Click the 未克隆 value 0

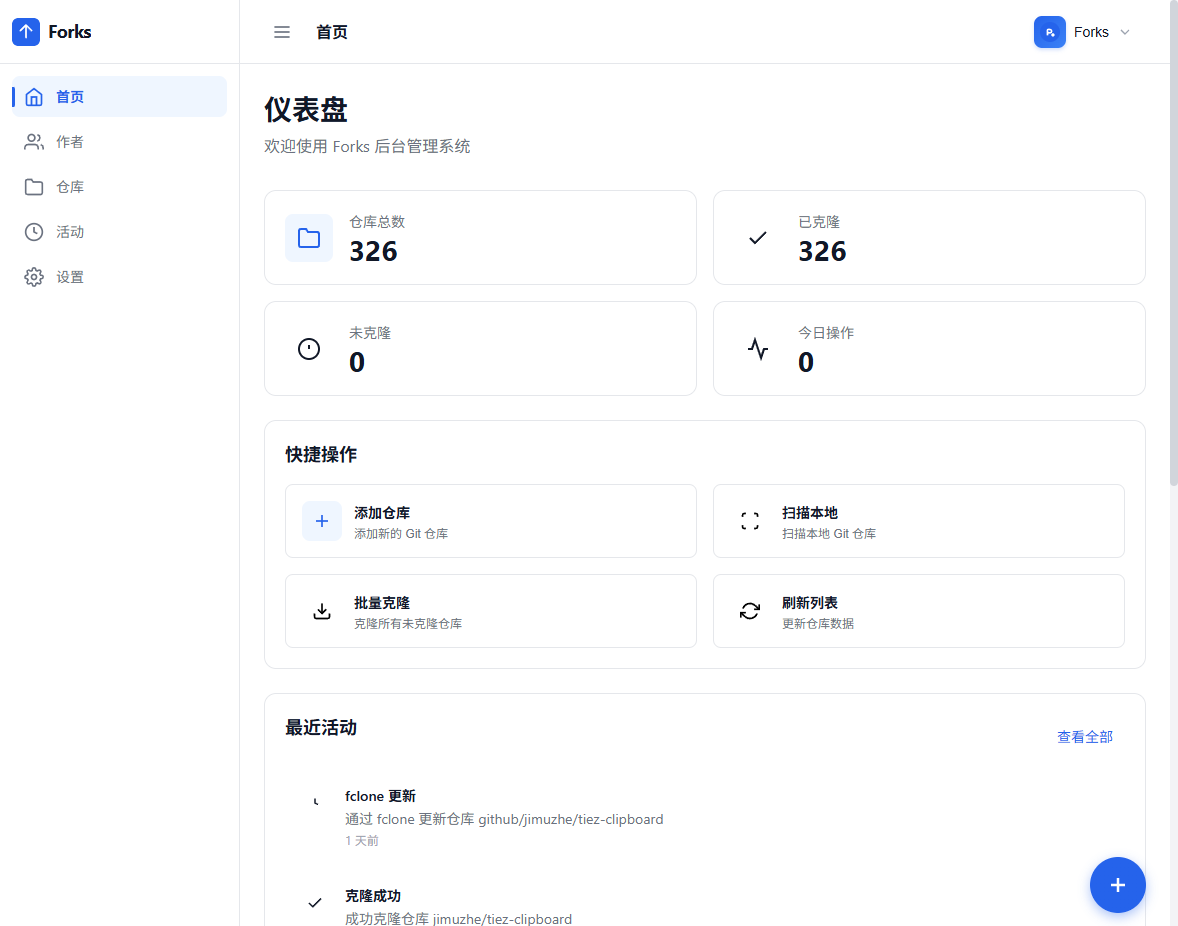click(357, 363)
